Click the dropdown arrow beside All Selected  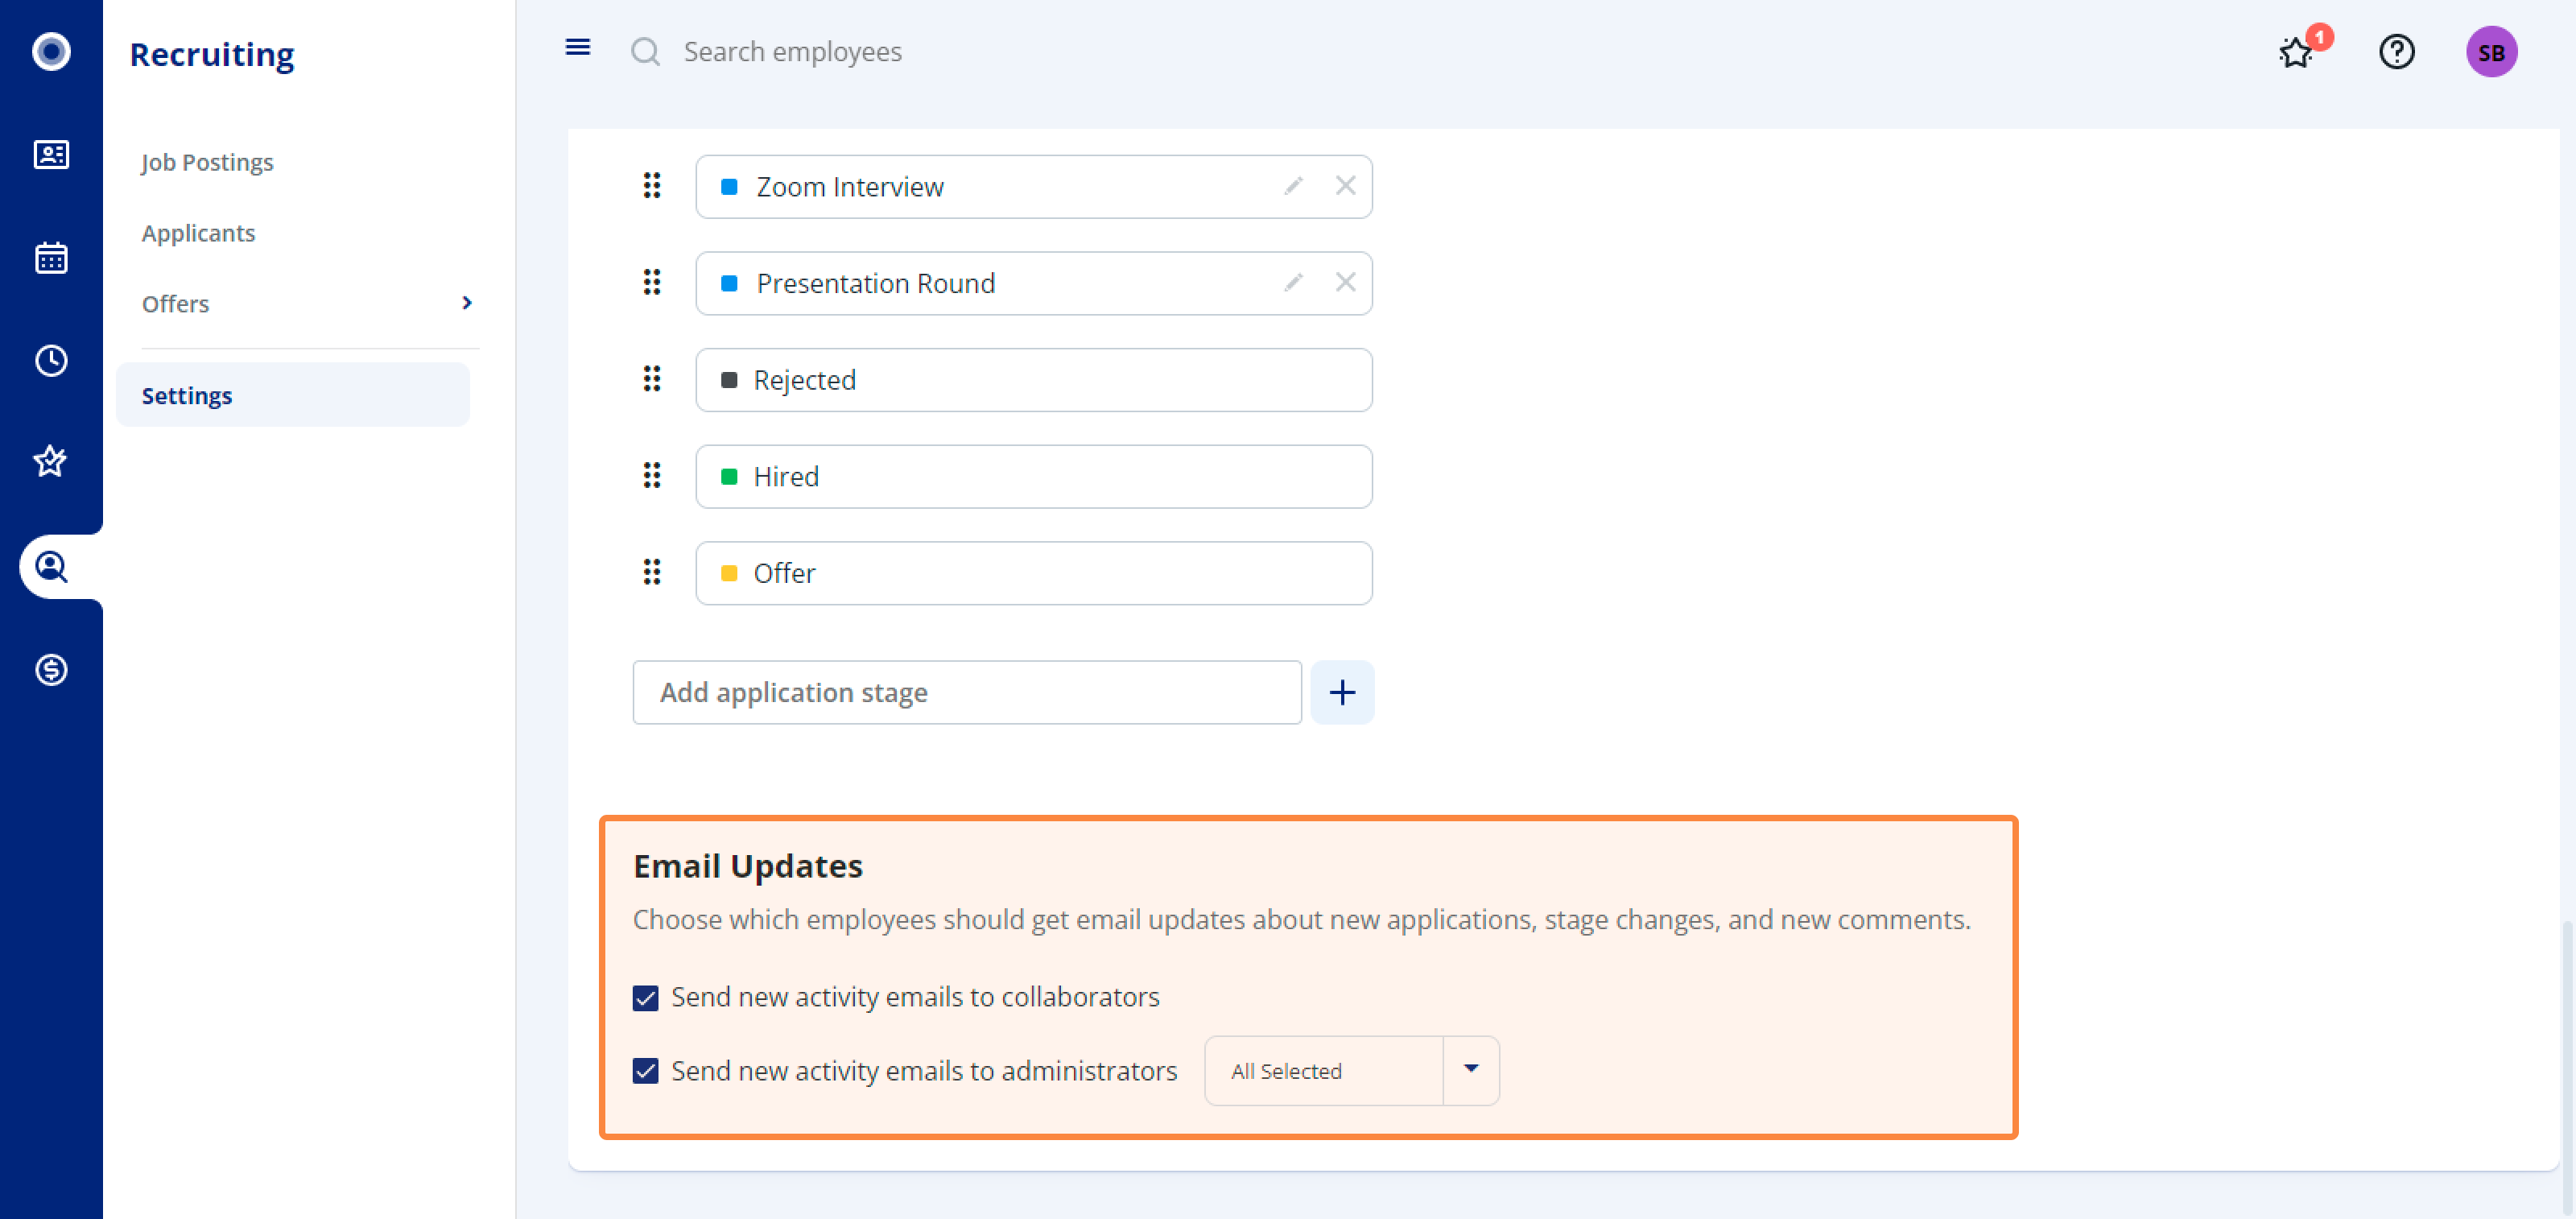1471,1069
